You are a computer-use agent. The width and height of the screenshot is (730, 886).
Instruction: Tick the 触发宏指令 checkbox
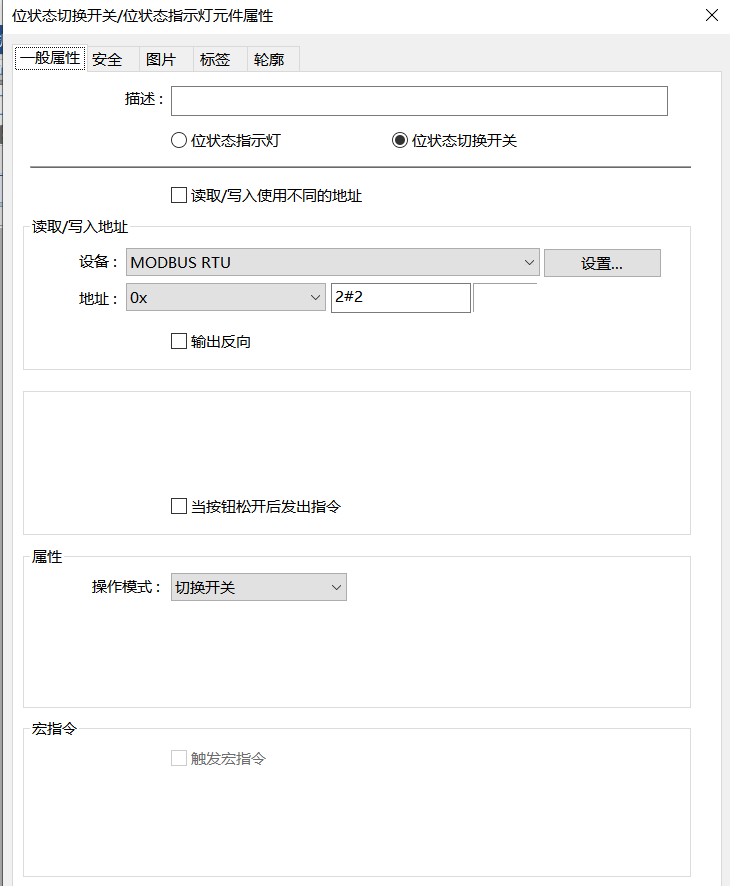tap(180, 759)
